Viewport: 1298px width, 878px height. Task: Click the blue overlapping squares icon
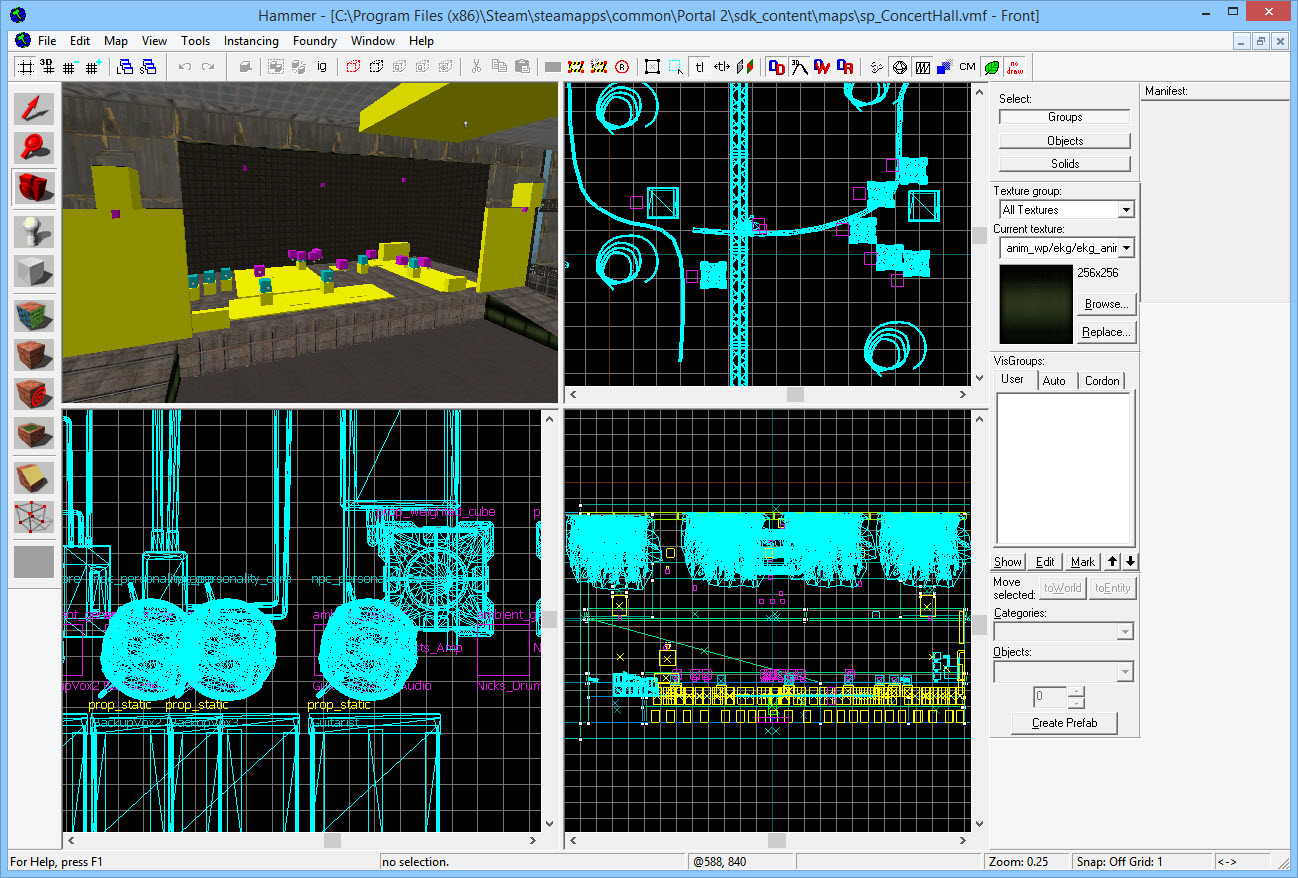click(943, 67)
